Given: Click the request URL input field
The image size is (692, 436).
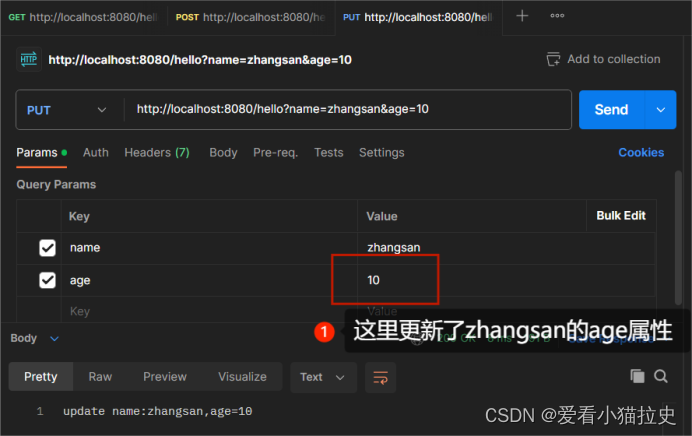Looking at the screenshot, I should click(348, 109).
